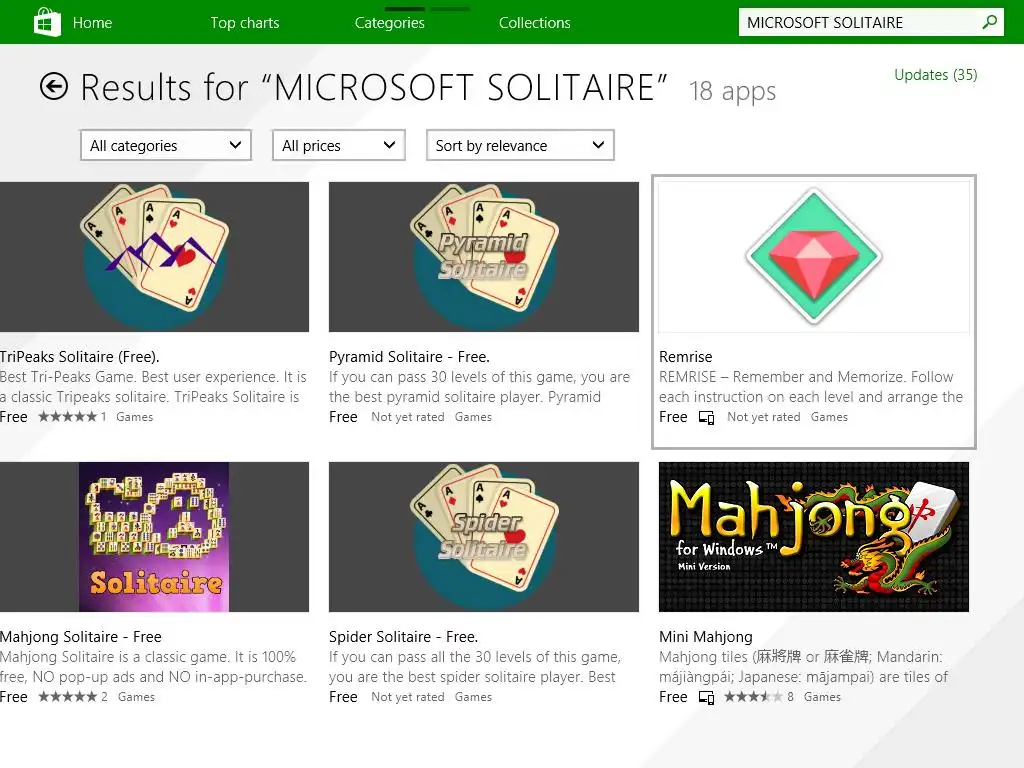Click the Windows Store bag icon
Viewport: 1024px width, 768px height.
(46, 22)
